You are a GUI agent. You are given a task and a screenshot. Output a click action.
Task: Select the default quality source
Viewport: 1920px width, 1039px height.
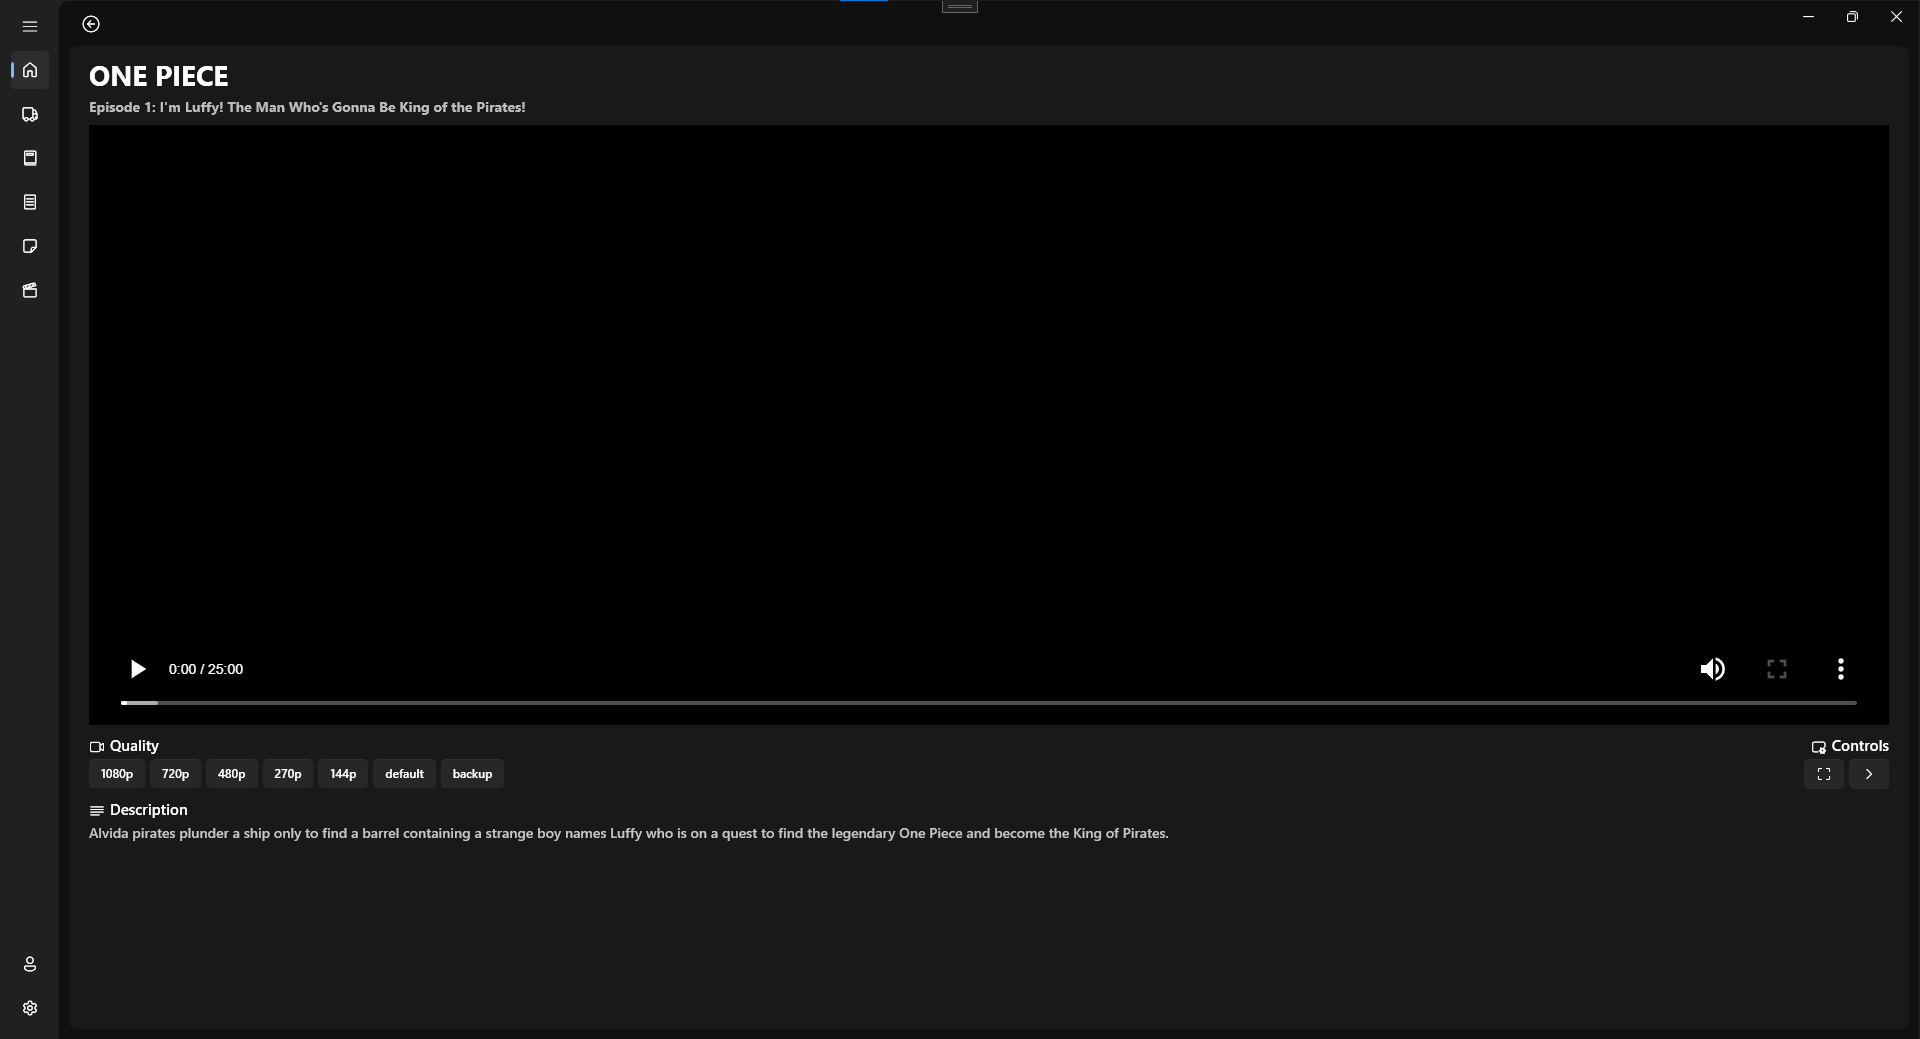click(405, 774)
